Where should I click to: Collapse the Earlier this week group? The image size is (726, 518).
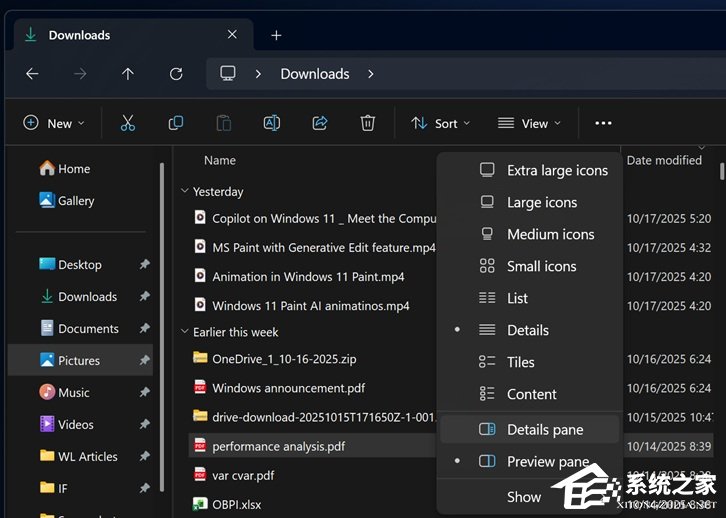pyautogui.click(x=184, y=332)
